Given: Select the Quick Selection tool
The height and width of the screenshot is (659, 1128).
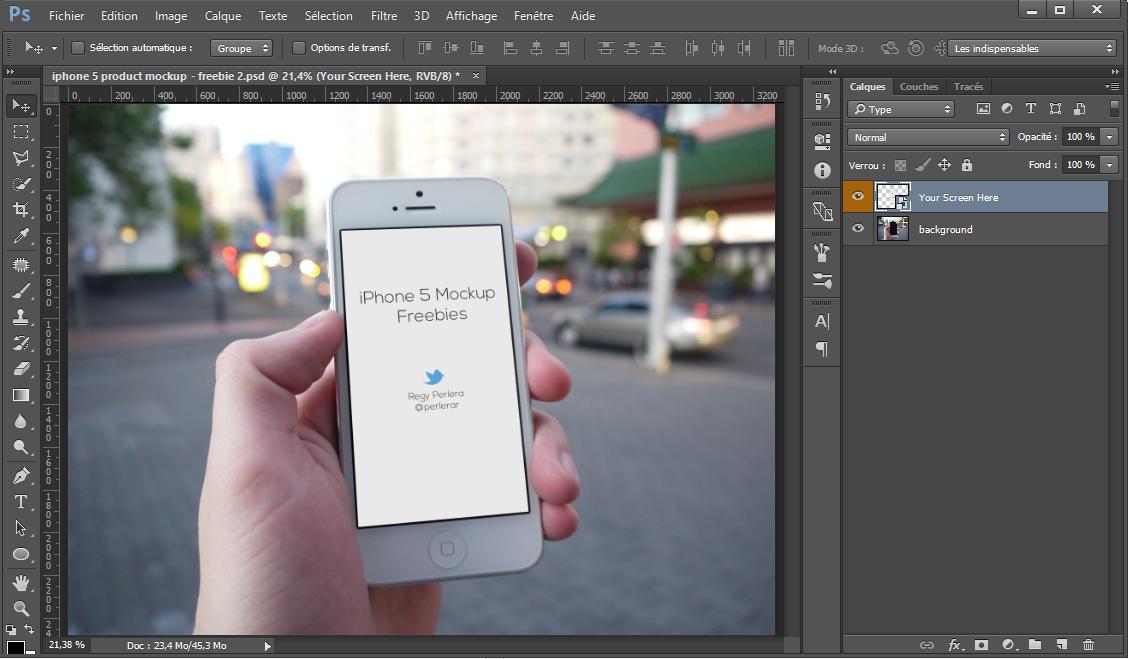Looking at the screenshot, I should pyautogui.click(x=21, y=184).
